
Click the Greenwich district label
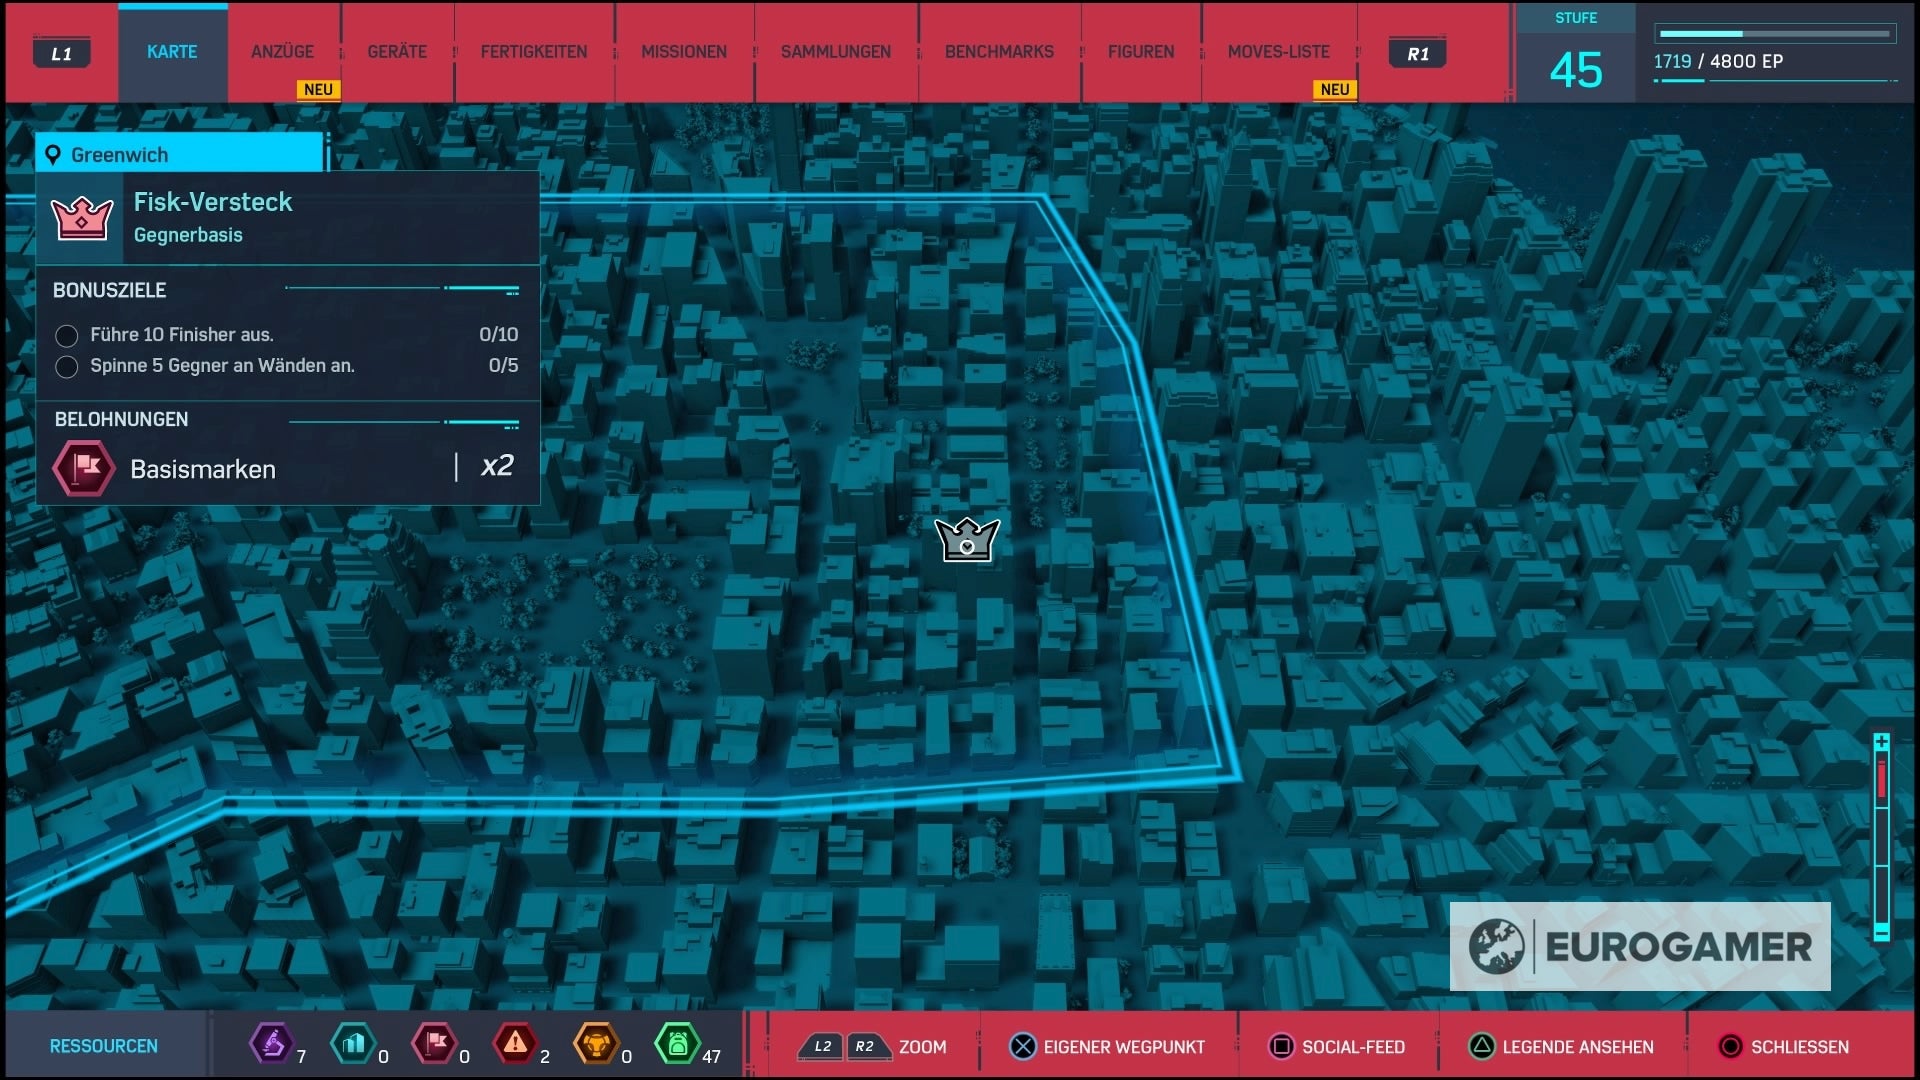click(x=120, y=155)
